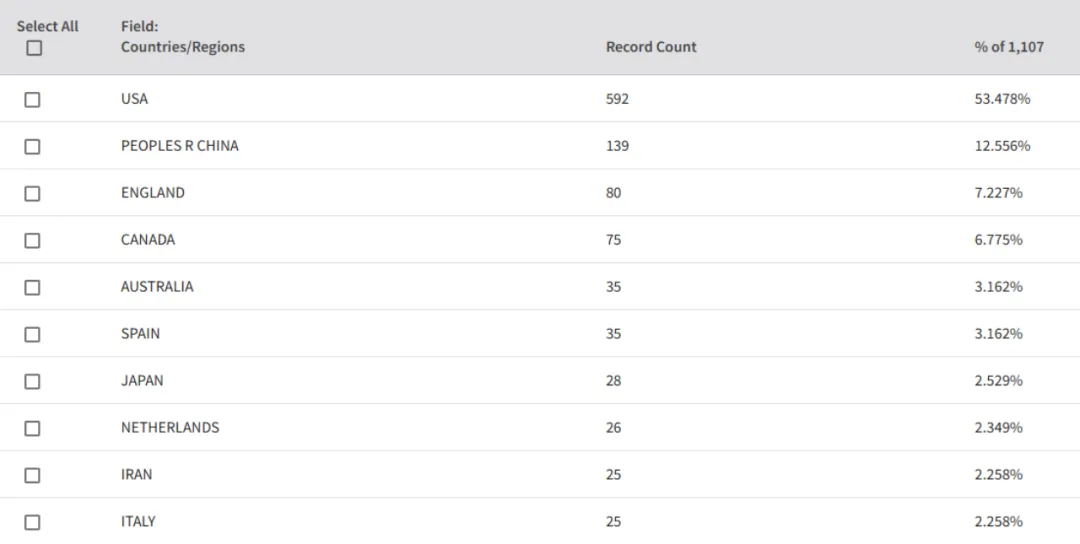
Task: Click the USA country name
Action: [x=134, y=98]
